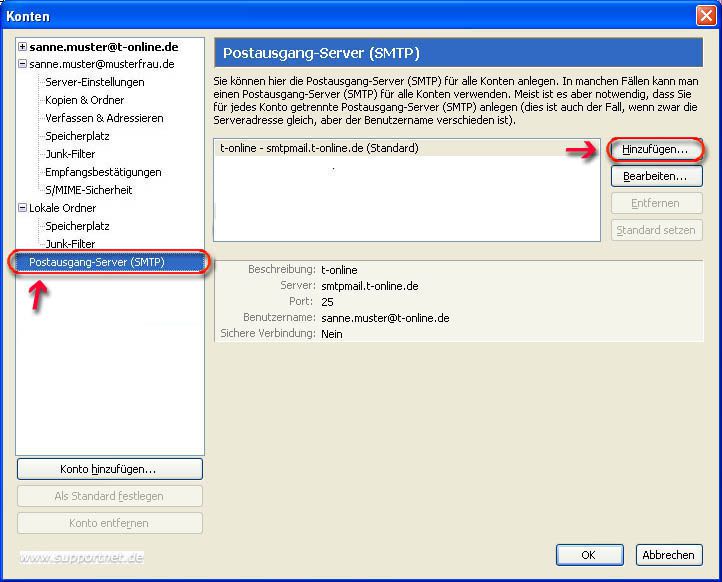Open Kopien & Ordner settings
722x582 pixels.
coord(85,100)
